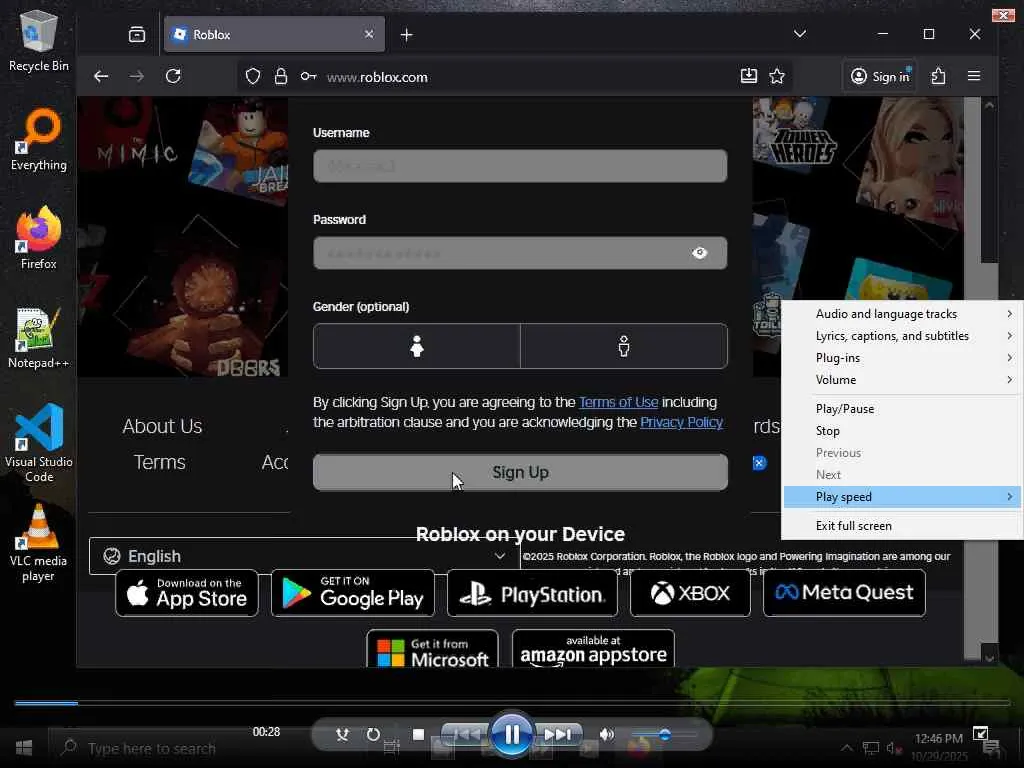Open Audio and language tracks submenu
This screenshot has width=1024, height=768.
point(902,314)
